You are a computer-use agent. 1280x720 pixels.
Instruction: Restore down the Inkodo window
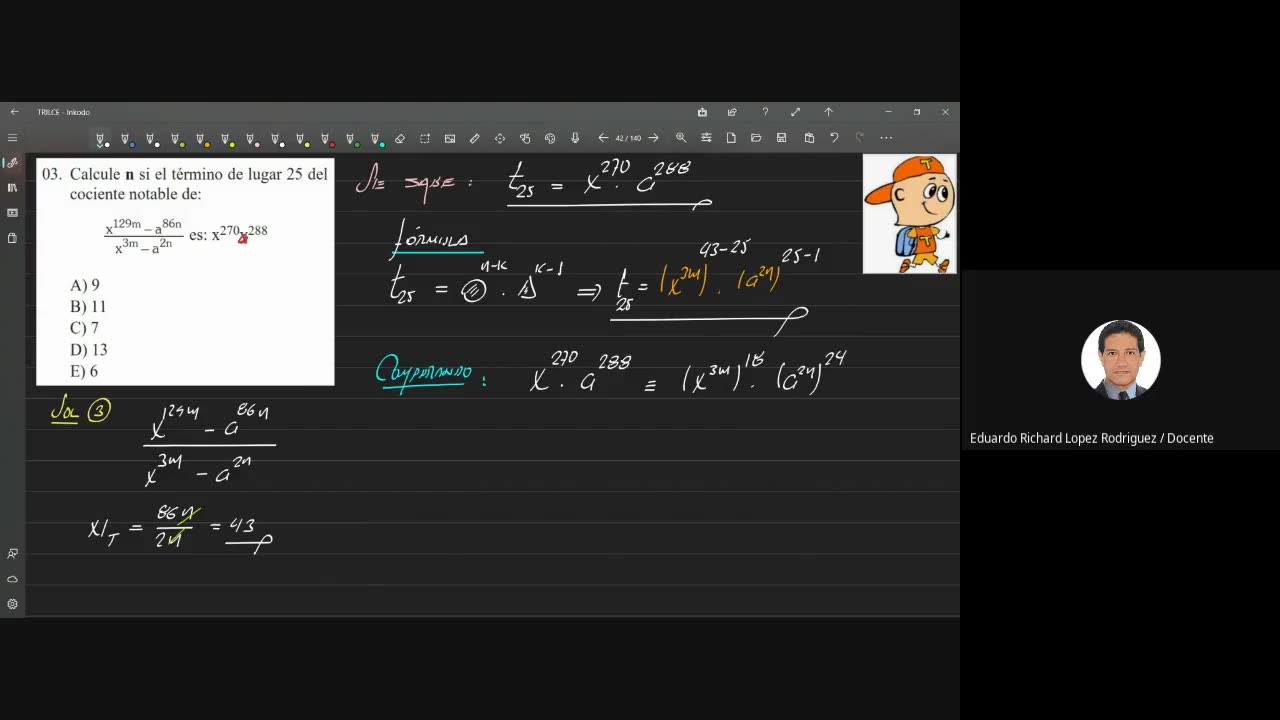pyautogui.click(x=916, y=112)
